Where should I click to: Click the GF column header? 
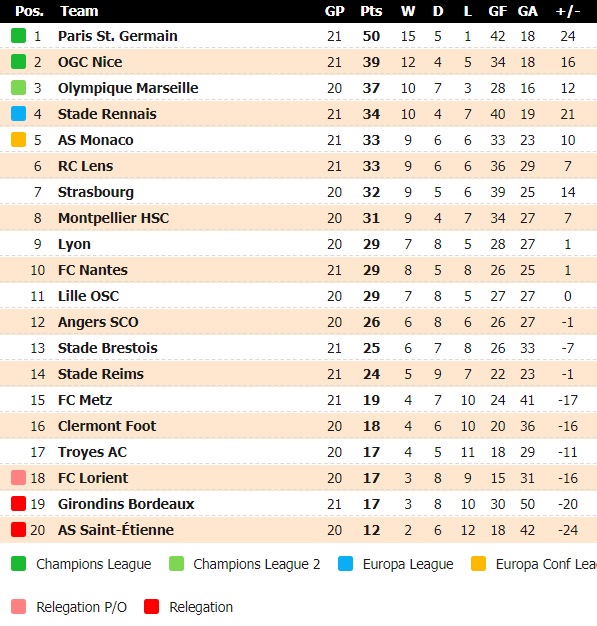coord(498,11)
